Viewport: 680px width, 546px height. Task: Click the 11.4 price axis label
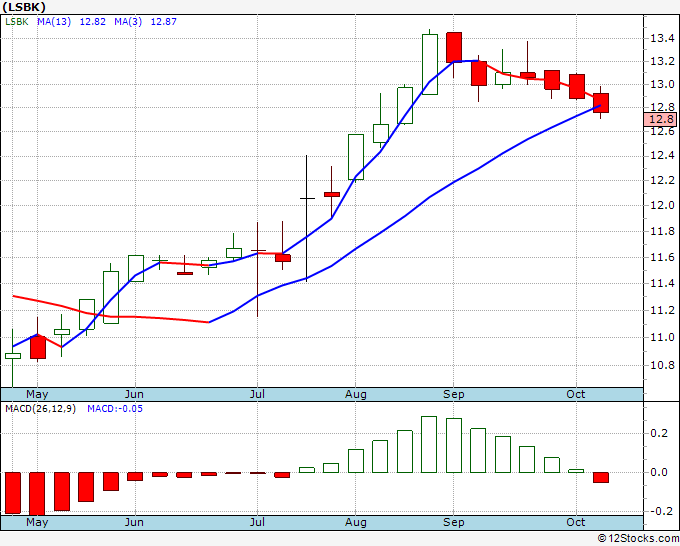[x=662, y=284]
